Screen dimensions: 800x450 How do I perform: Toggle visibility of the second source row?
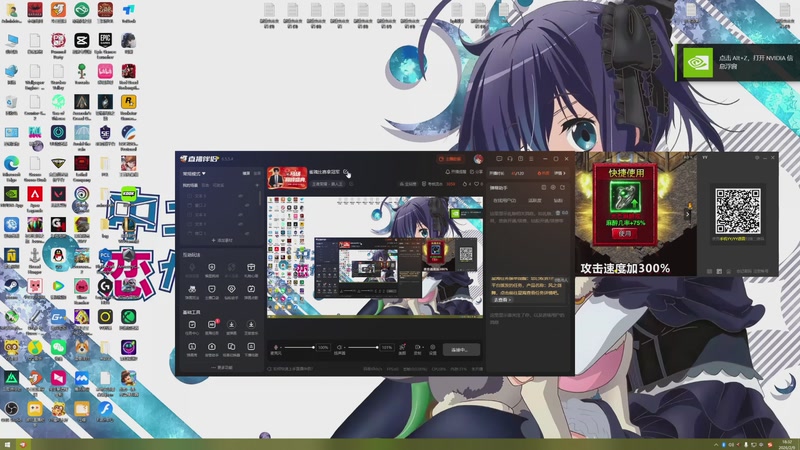click(x=247, y=205)
